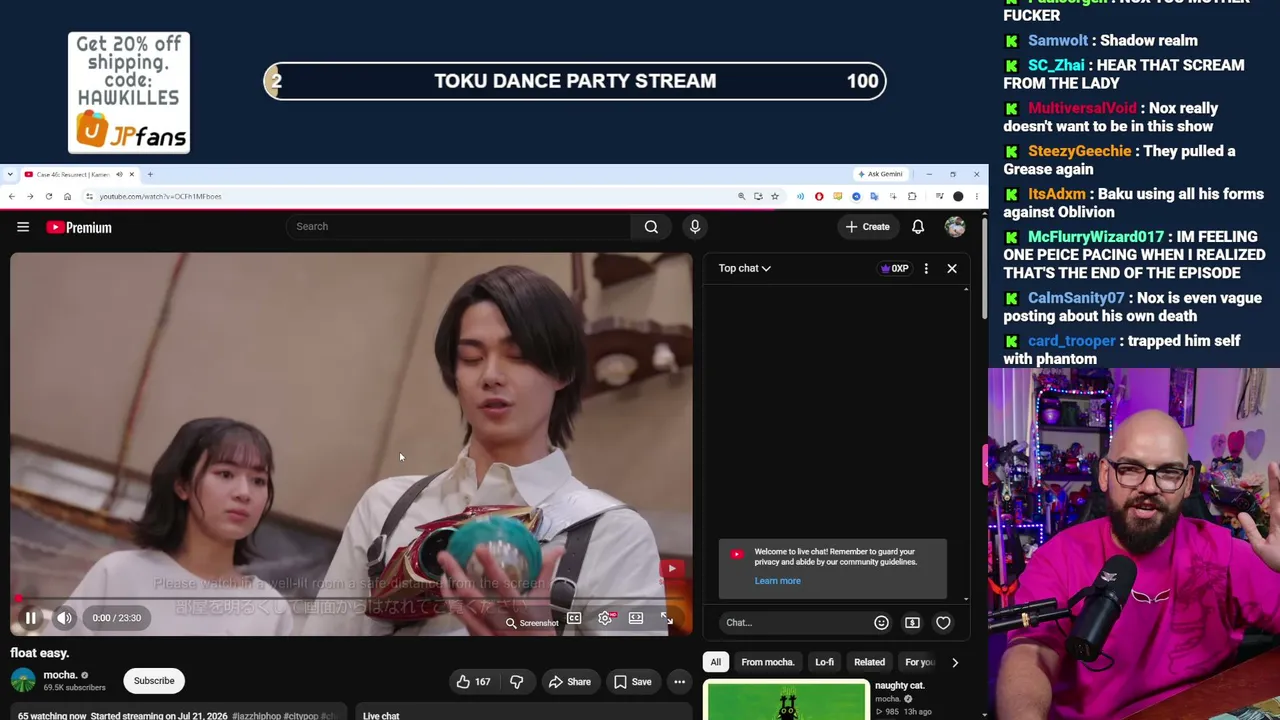
Task: Open live chat options kebab menu
Action: pos(926,268)
